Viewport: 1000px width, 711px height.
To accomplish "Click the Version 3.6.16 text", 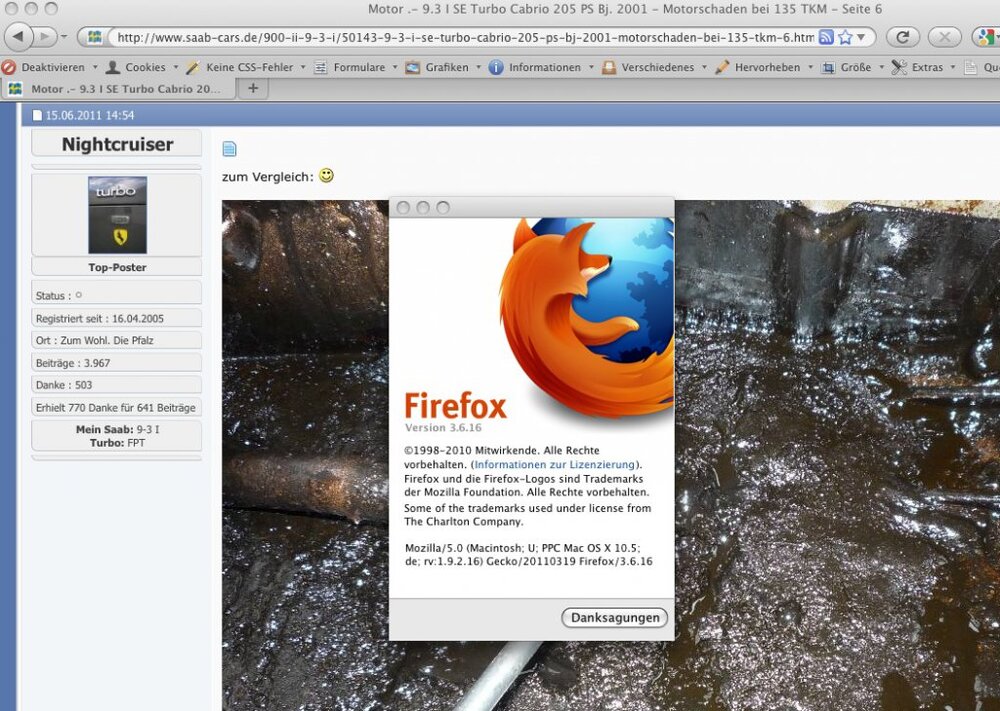I will click(x=443, y=427).
